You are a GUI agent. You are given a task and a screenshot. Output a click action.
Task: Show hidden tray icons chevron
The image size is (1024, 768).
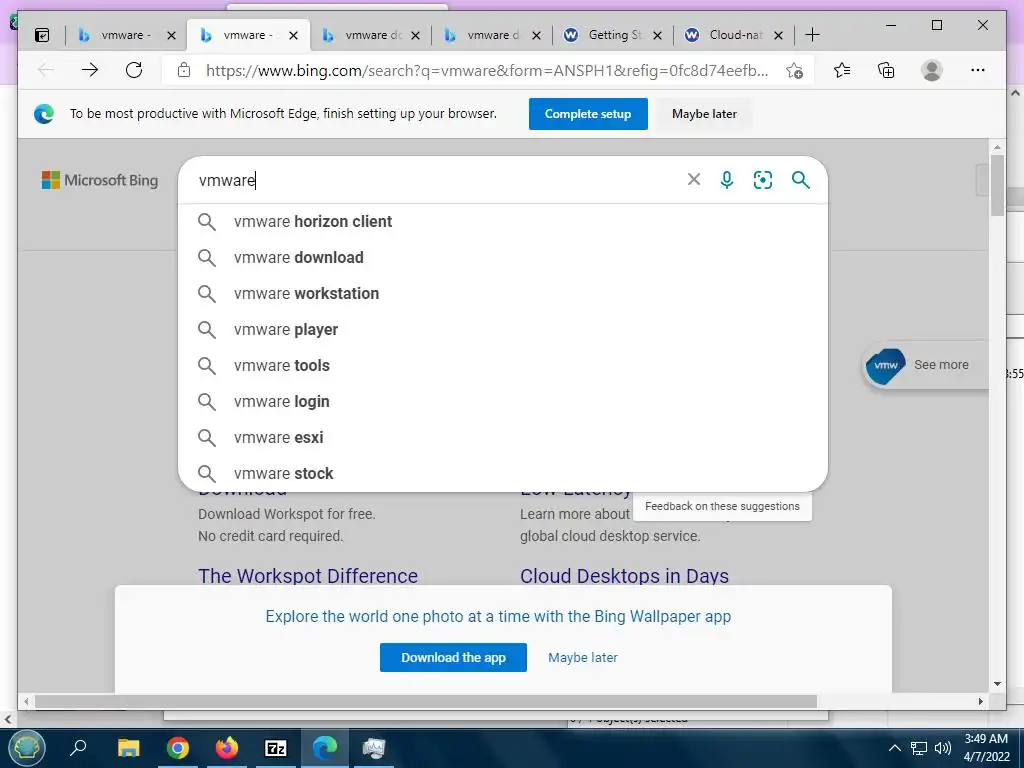coord(895,748)
